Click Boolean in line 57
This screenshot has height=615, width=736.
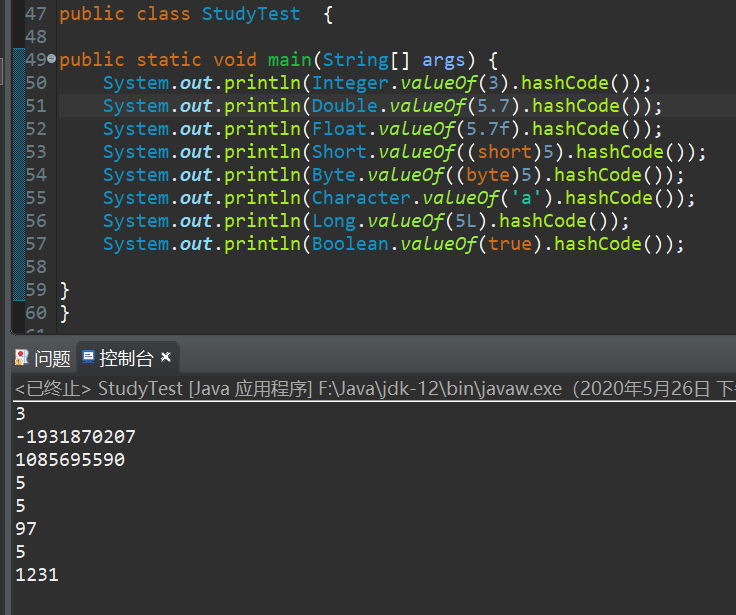coord(350,244)
